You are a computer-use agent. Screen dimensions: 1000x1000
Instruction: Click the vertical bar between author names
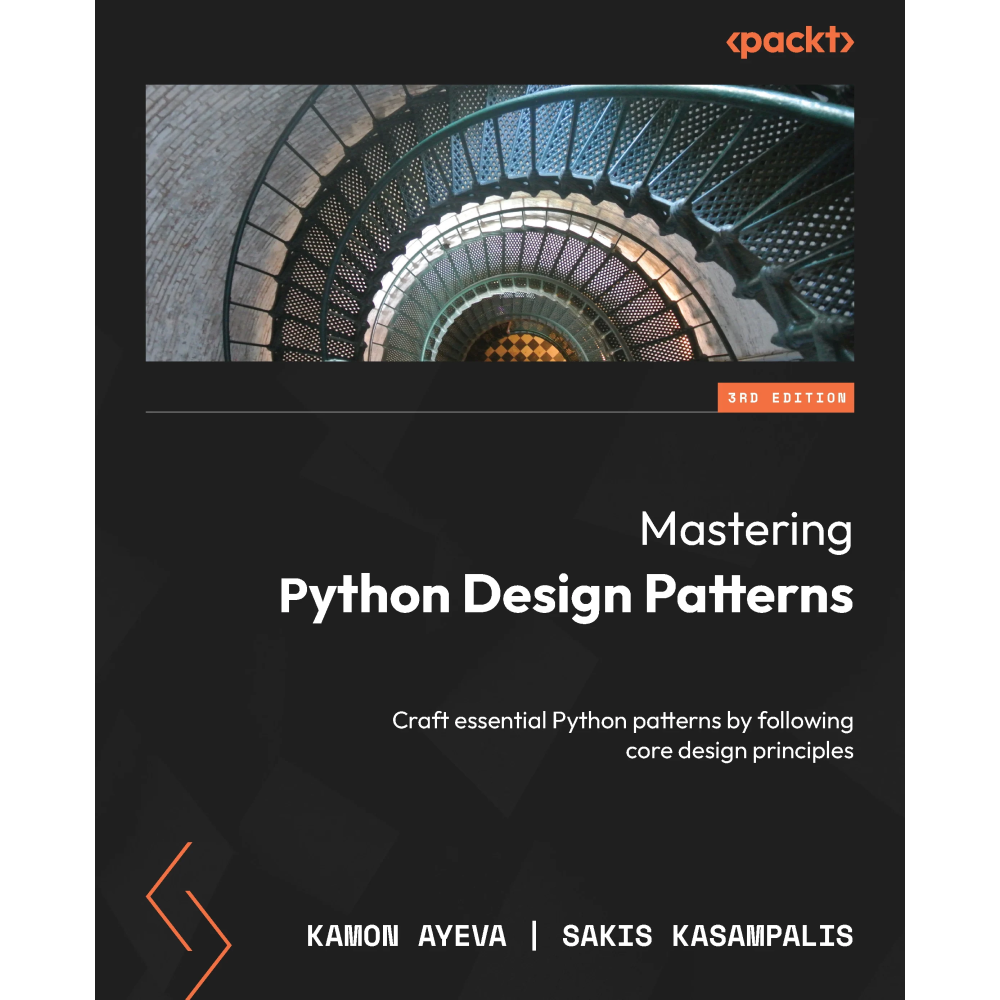(534, 936)
